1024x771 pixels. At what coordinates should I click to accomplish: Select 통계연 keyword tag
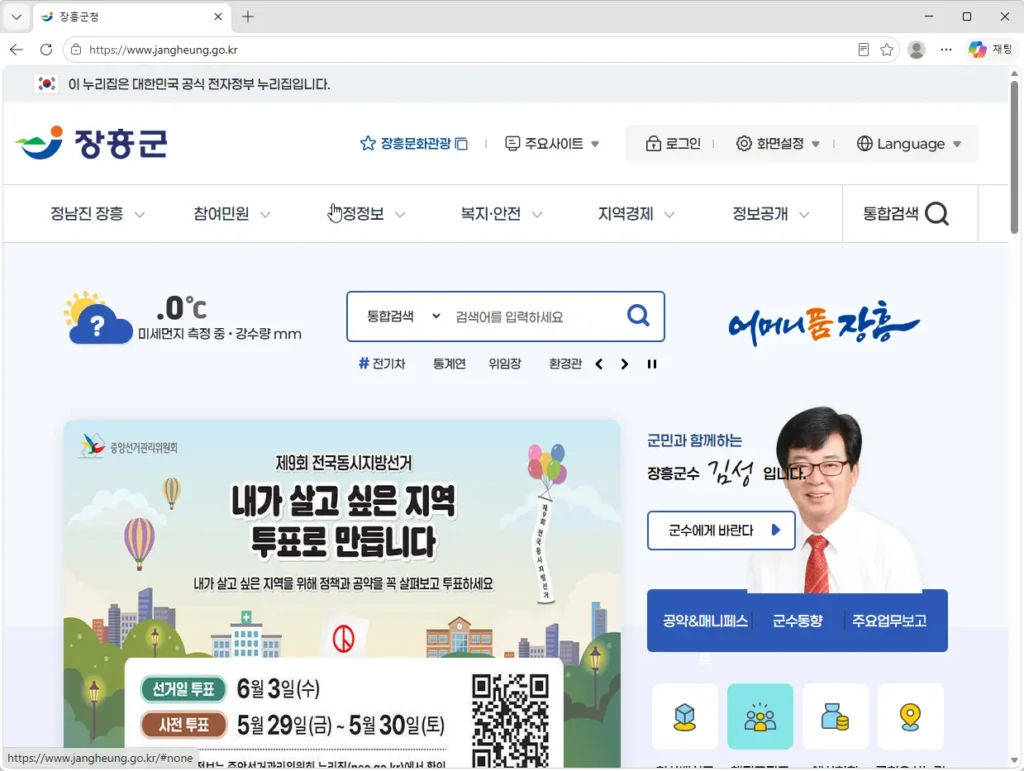449,364
